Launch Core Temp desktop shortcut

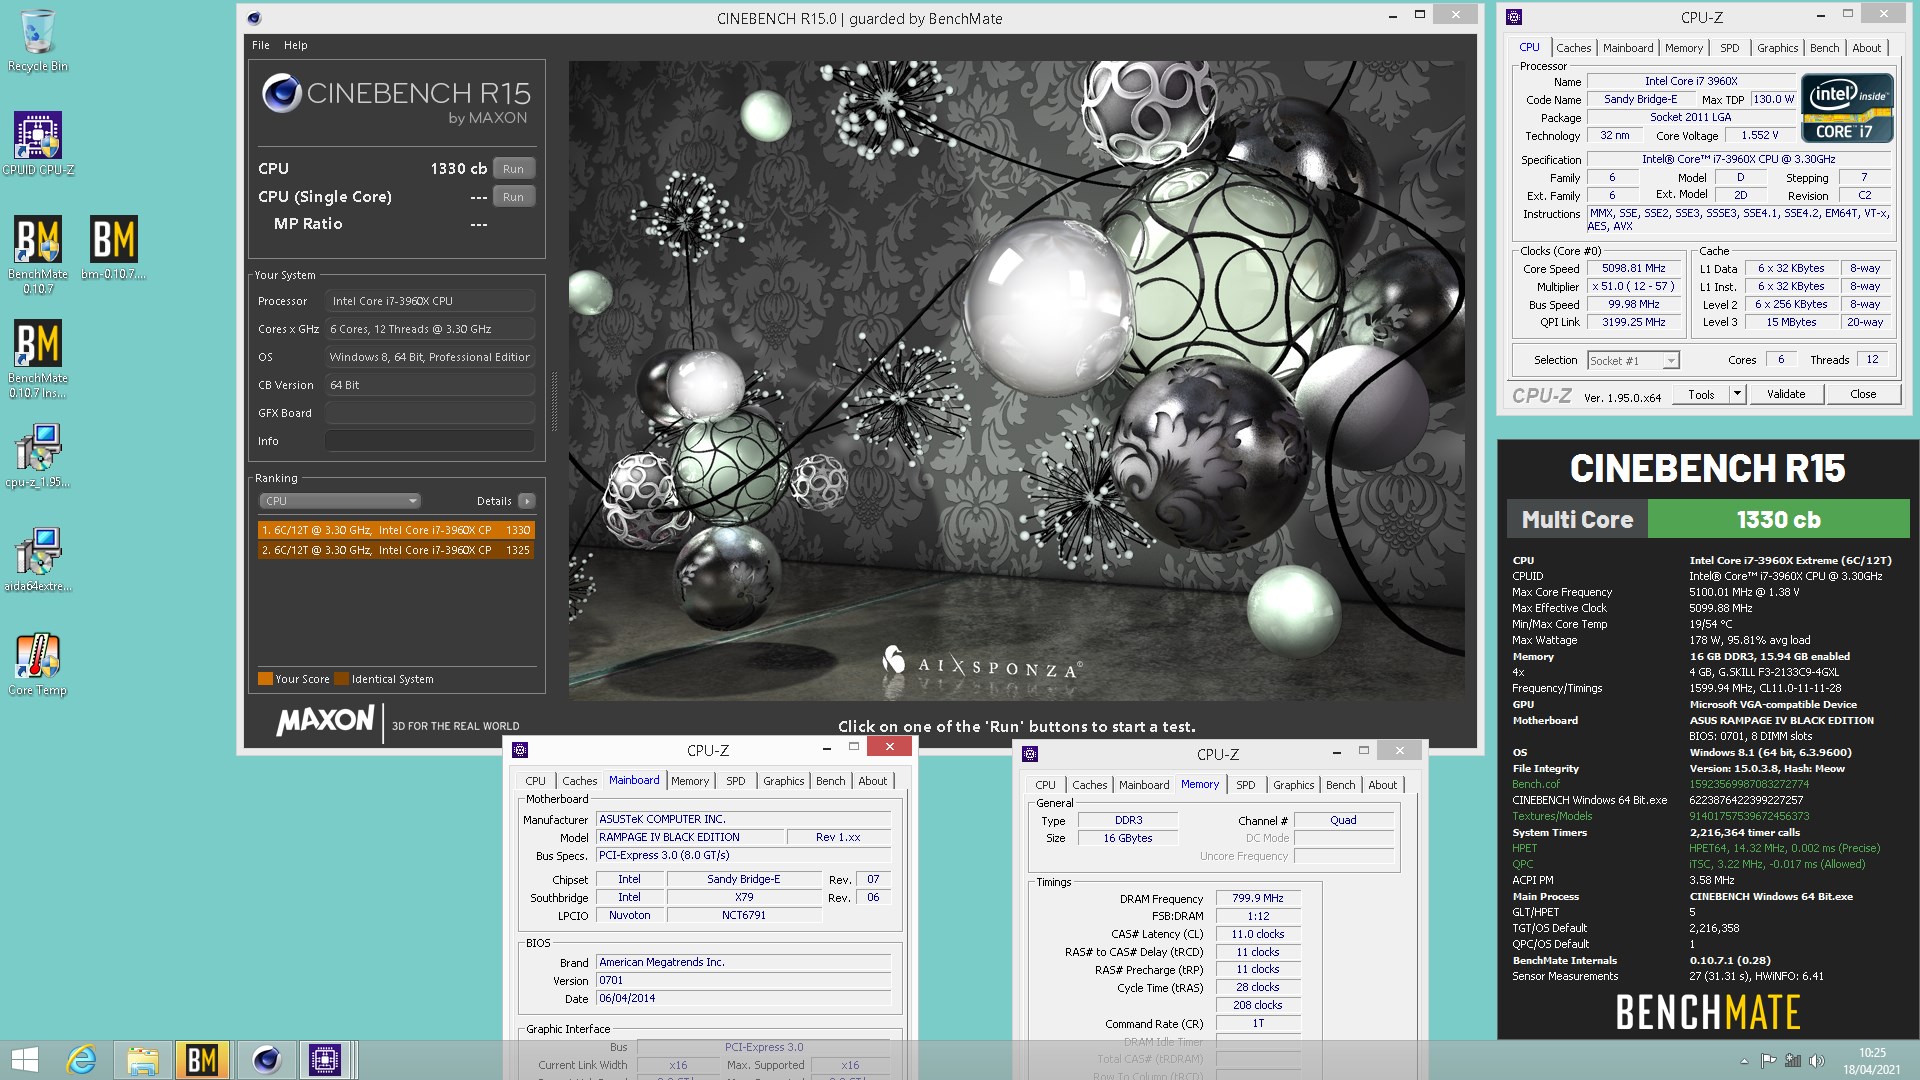point(38,663)
